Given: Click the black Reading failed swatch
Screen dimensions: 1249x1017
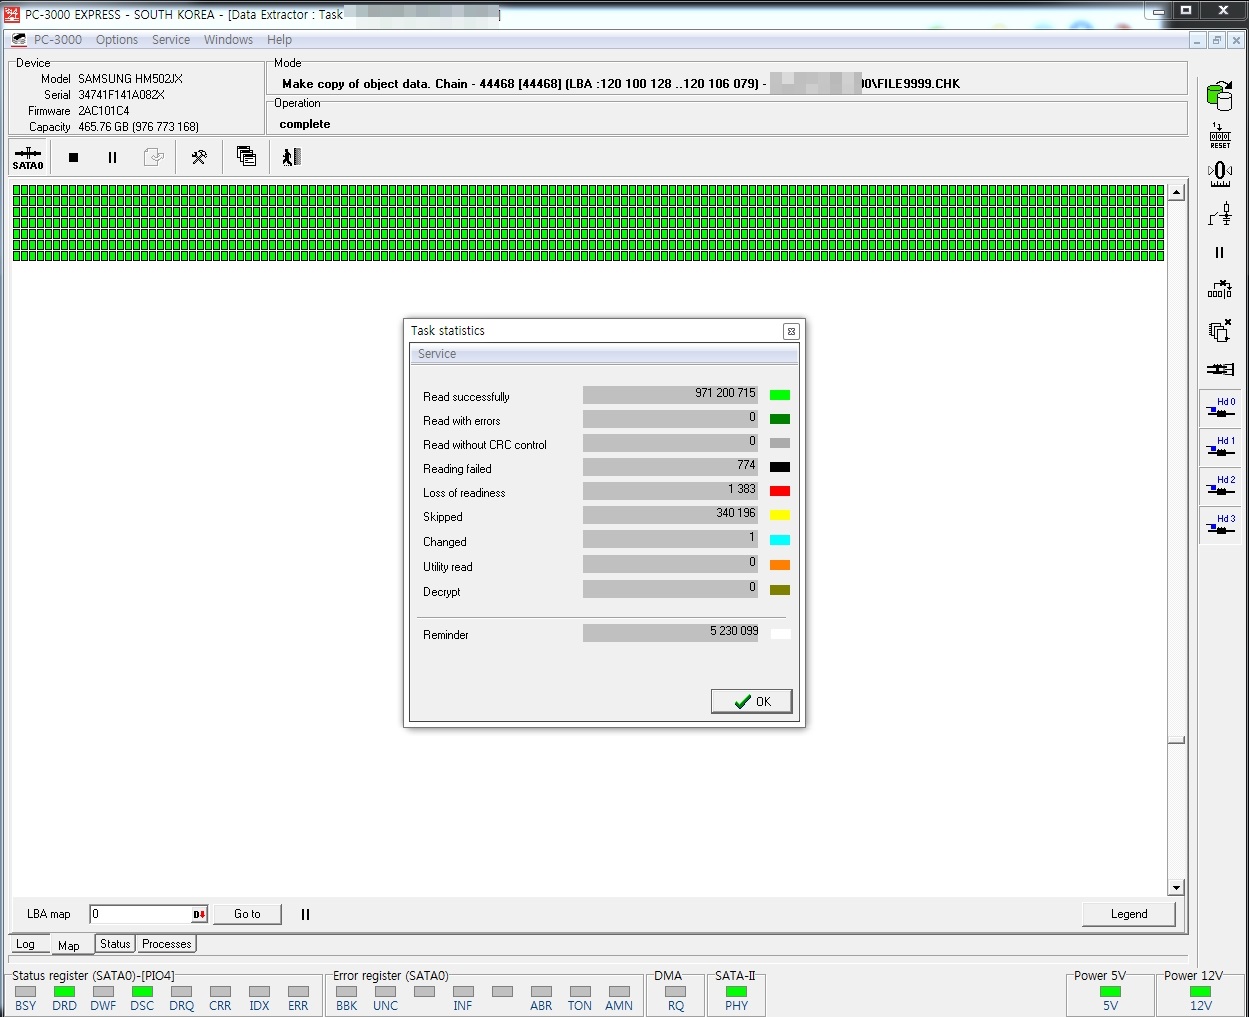Looking at the screenshot, I should pyautogui.click(x=780, y=467).
